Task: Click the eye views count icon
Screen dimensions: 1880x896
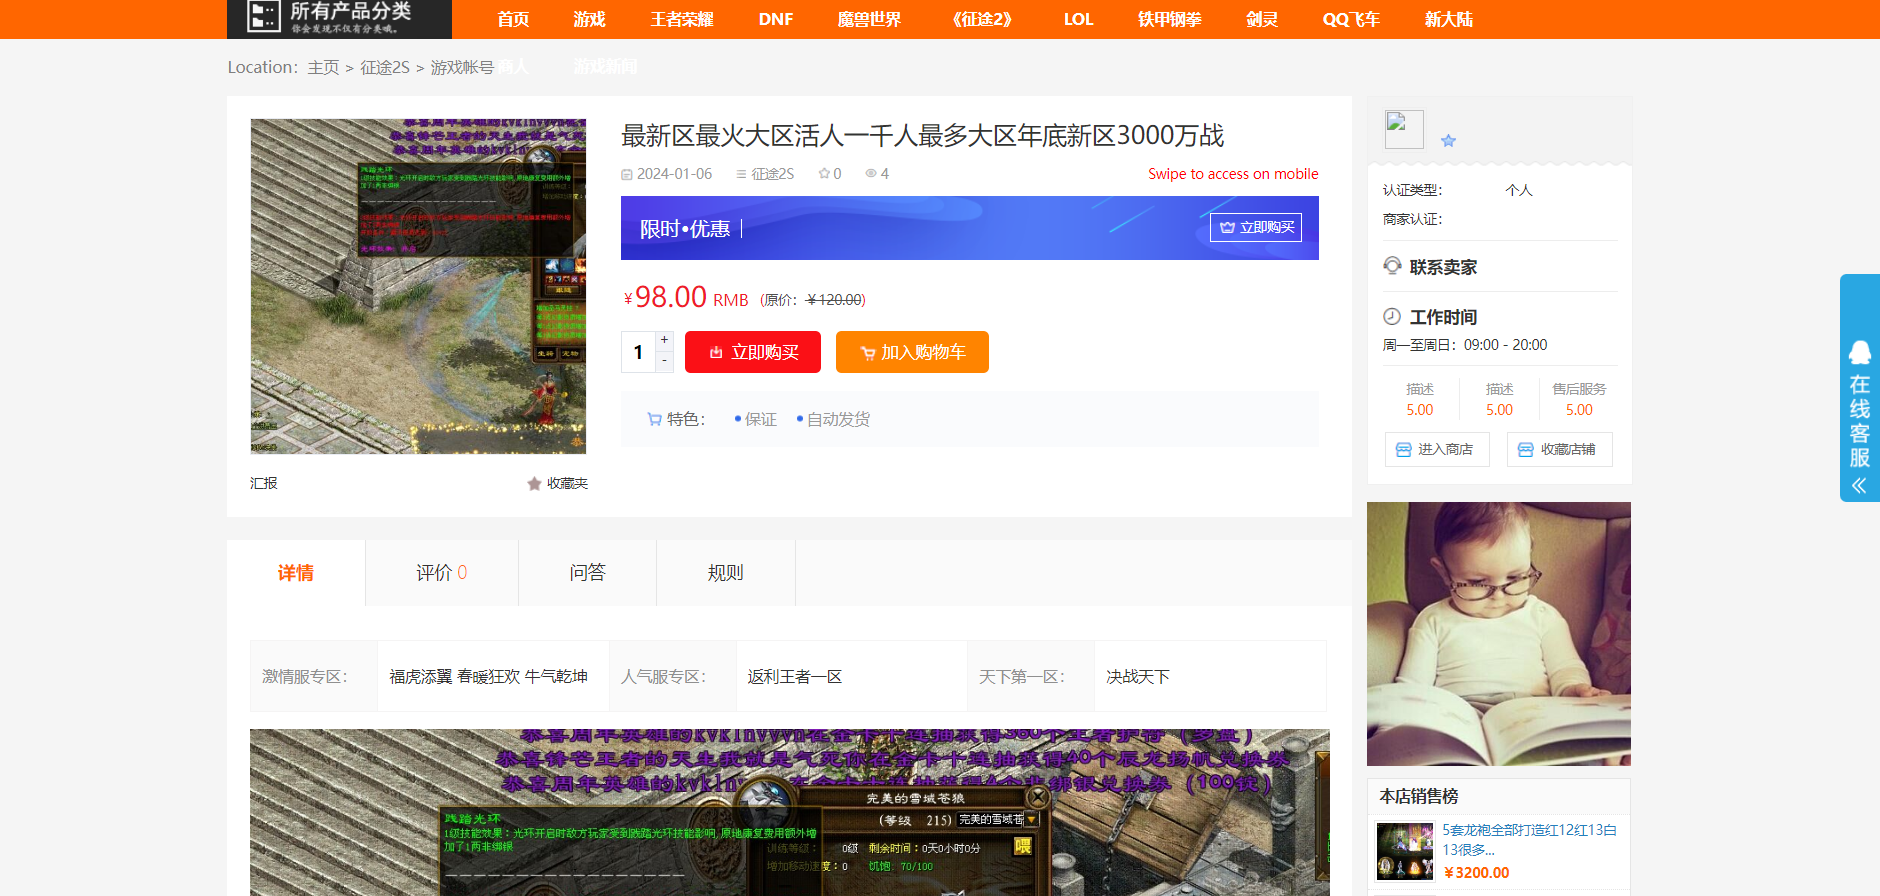Action: pyautogui.click(x=871, y=173)
